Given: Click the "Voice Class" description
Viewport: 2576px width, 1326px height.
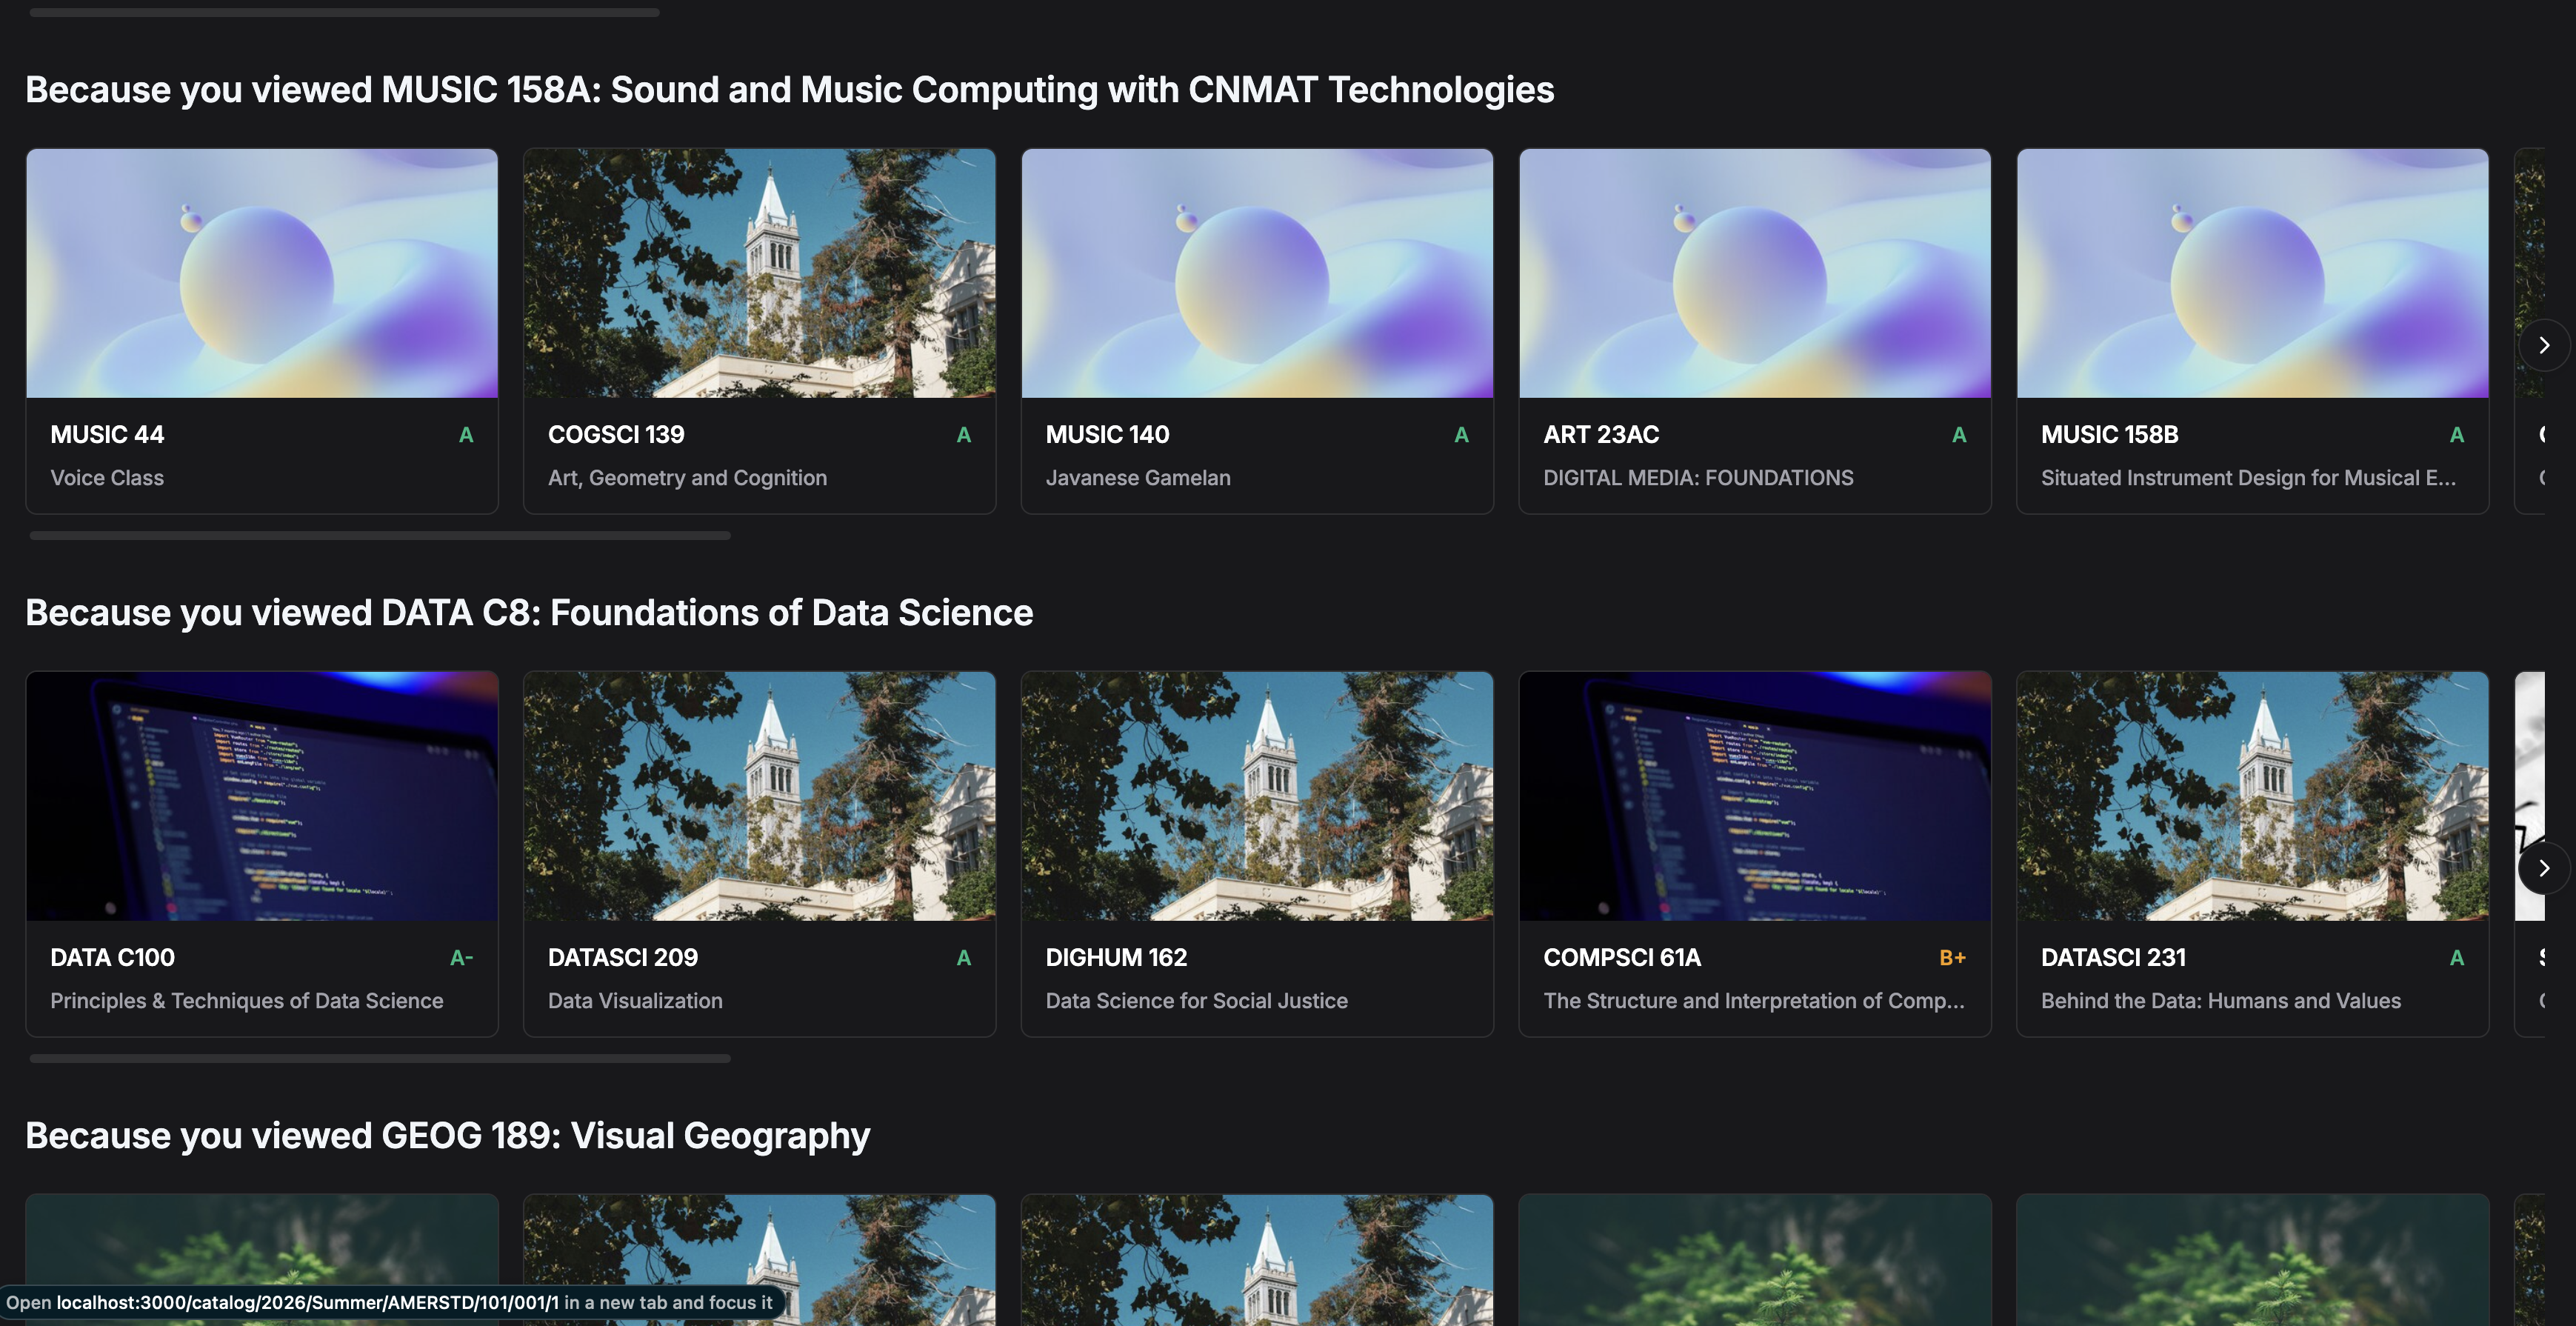Looking at the screenshot, I should tap(107, 478).
